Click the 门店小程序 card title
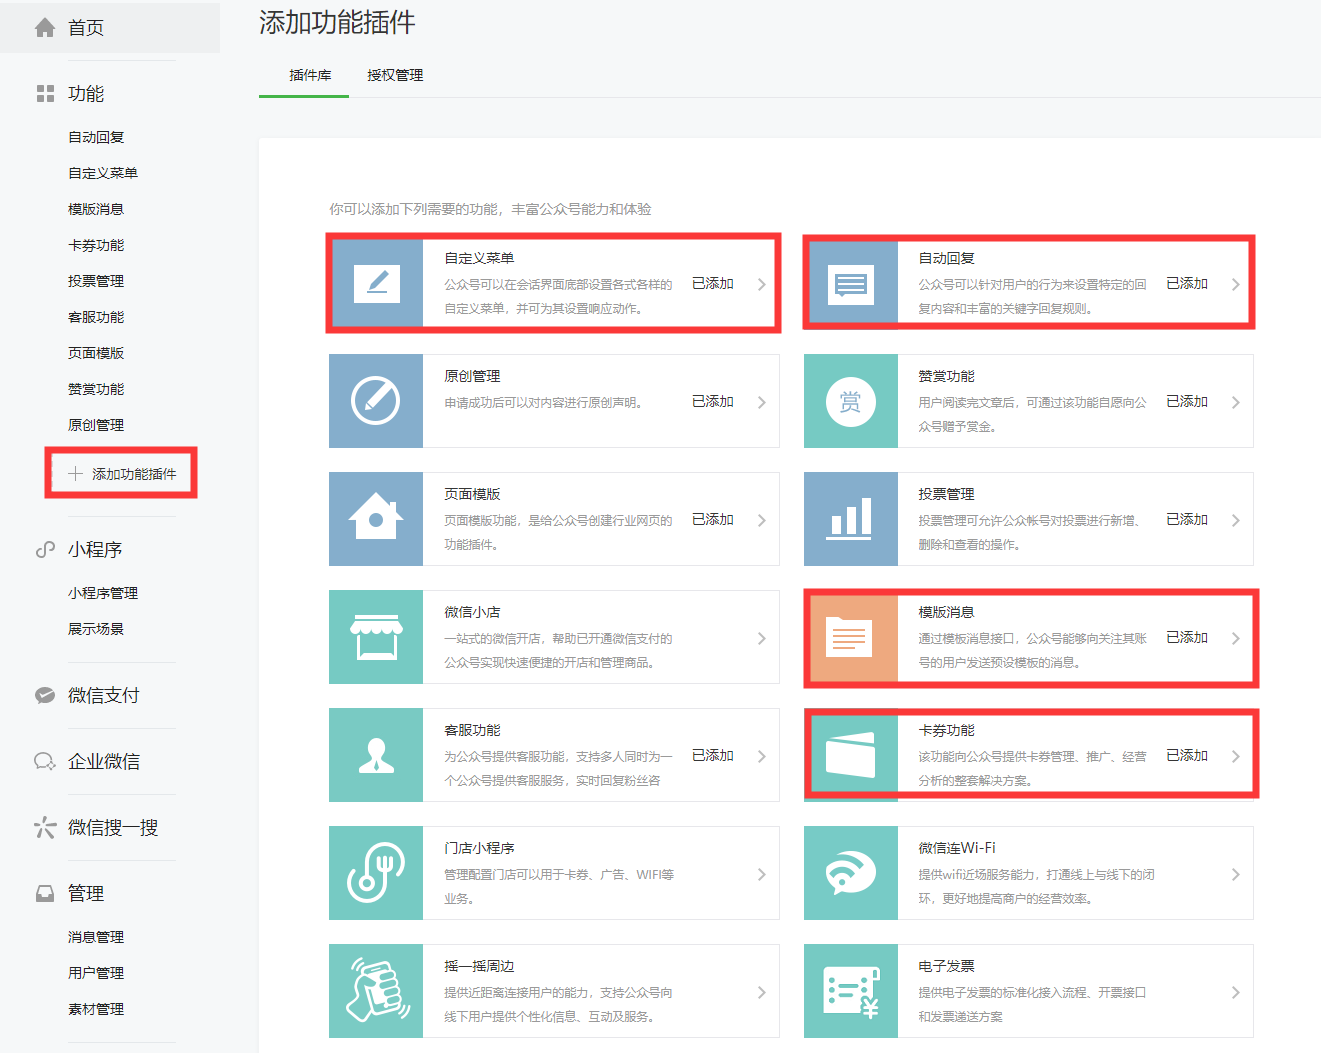Screen dimensions: 1321x1053 pyautogui.click(x=479, y=848)
